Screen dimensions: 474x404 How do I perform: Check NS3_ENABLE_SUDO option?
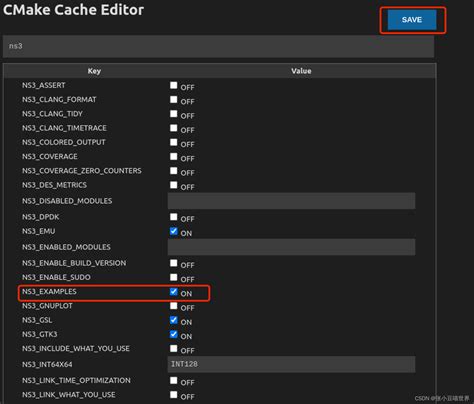click(173, 277)
